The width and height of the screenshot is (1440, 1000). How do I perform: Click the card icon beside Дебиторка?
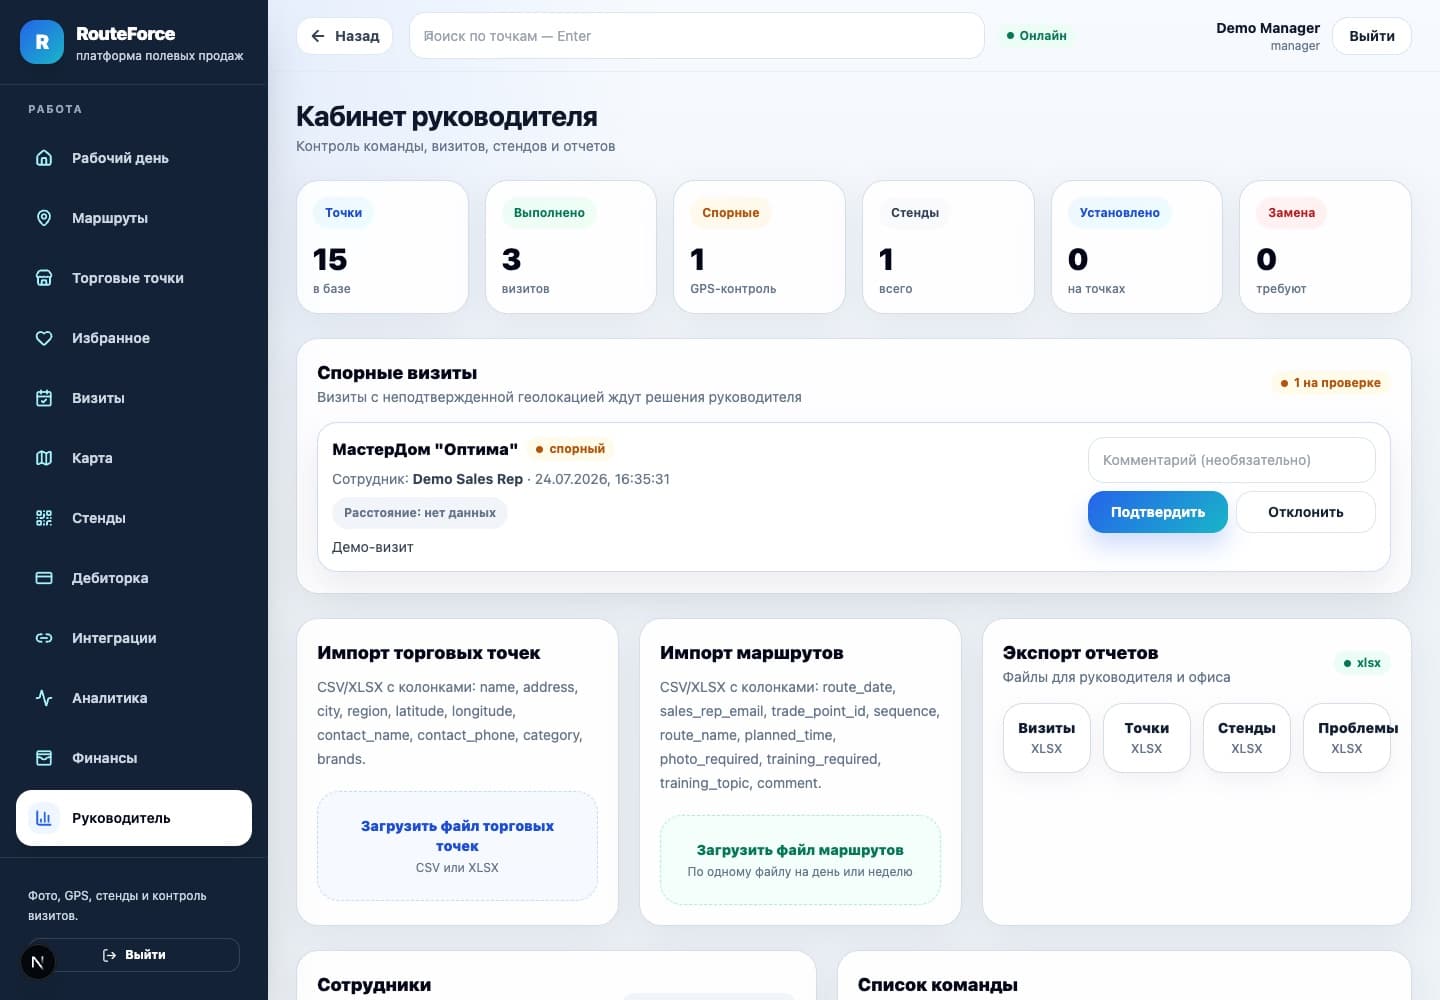(x=44, y=578)
